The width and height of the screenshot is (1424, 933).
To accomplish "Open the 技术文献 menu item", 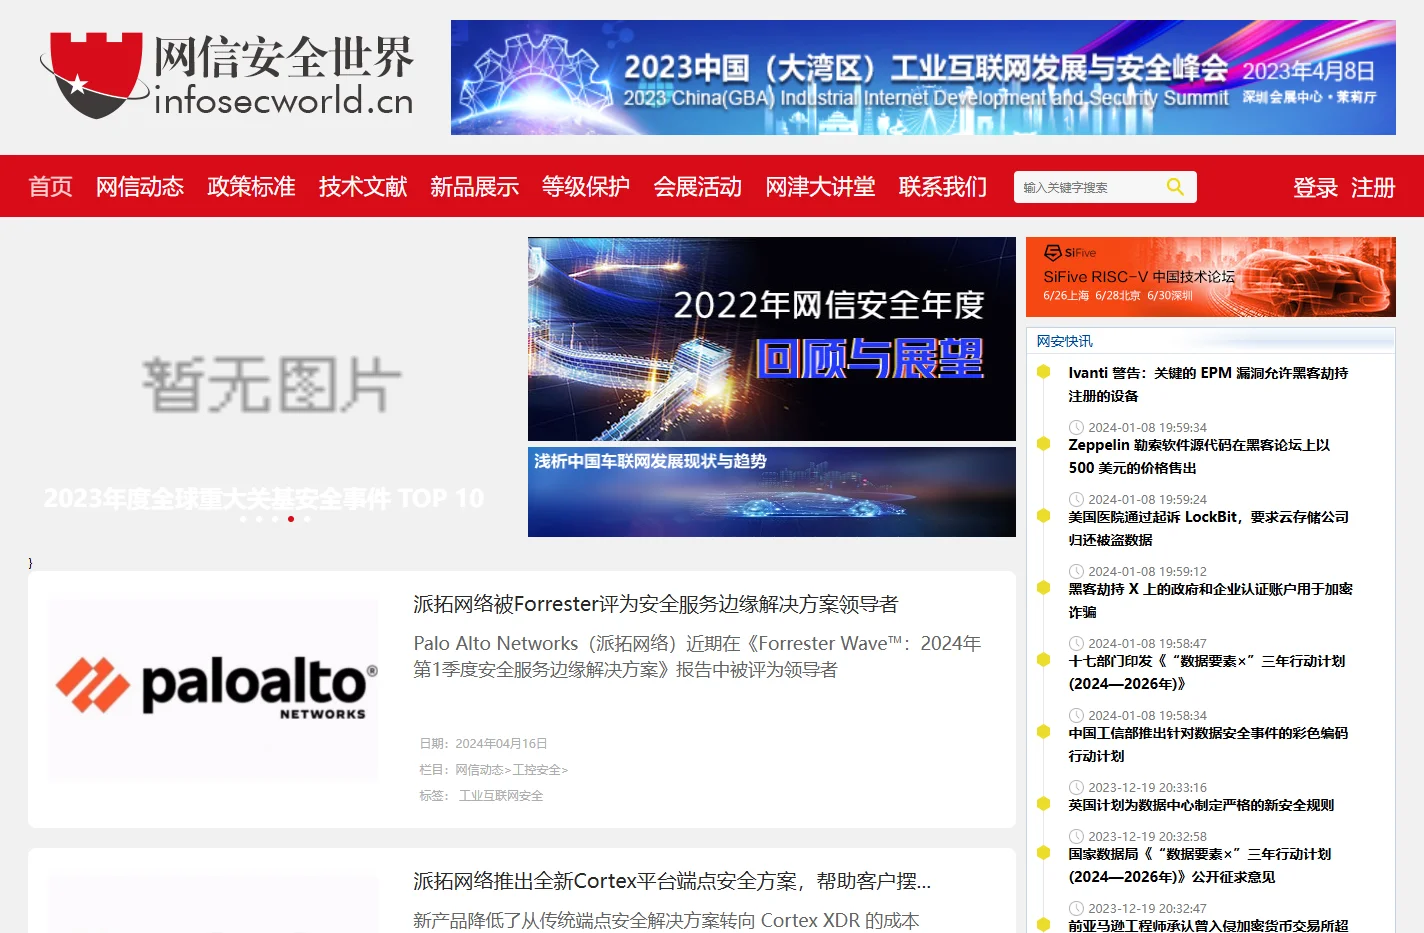I will (363, 187).
